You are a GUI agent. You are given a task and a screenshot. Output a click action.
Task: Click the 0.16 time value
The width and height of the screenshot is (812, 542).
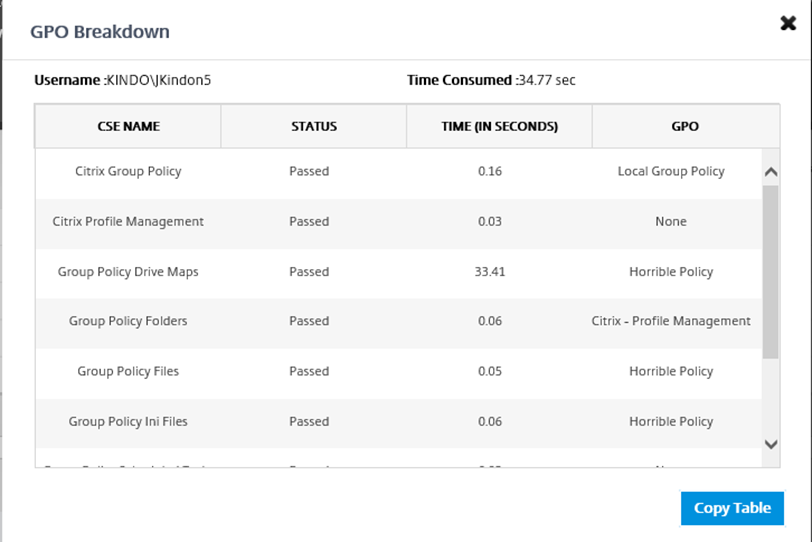pos(490,171)
